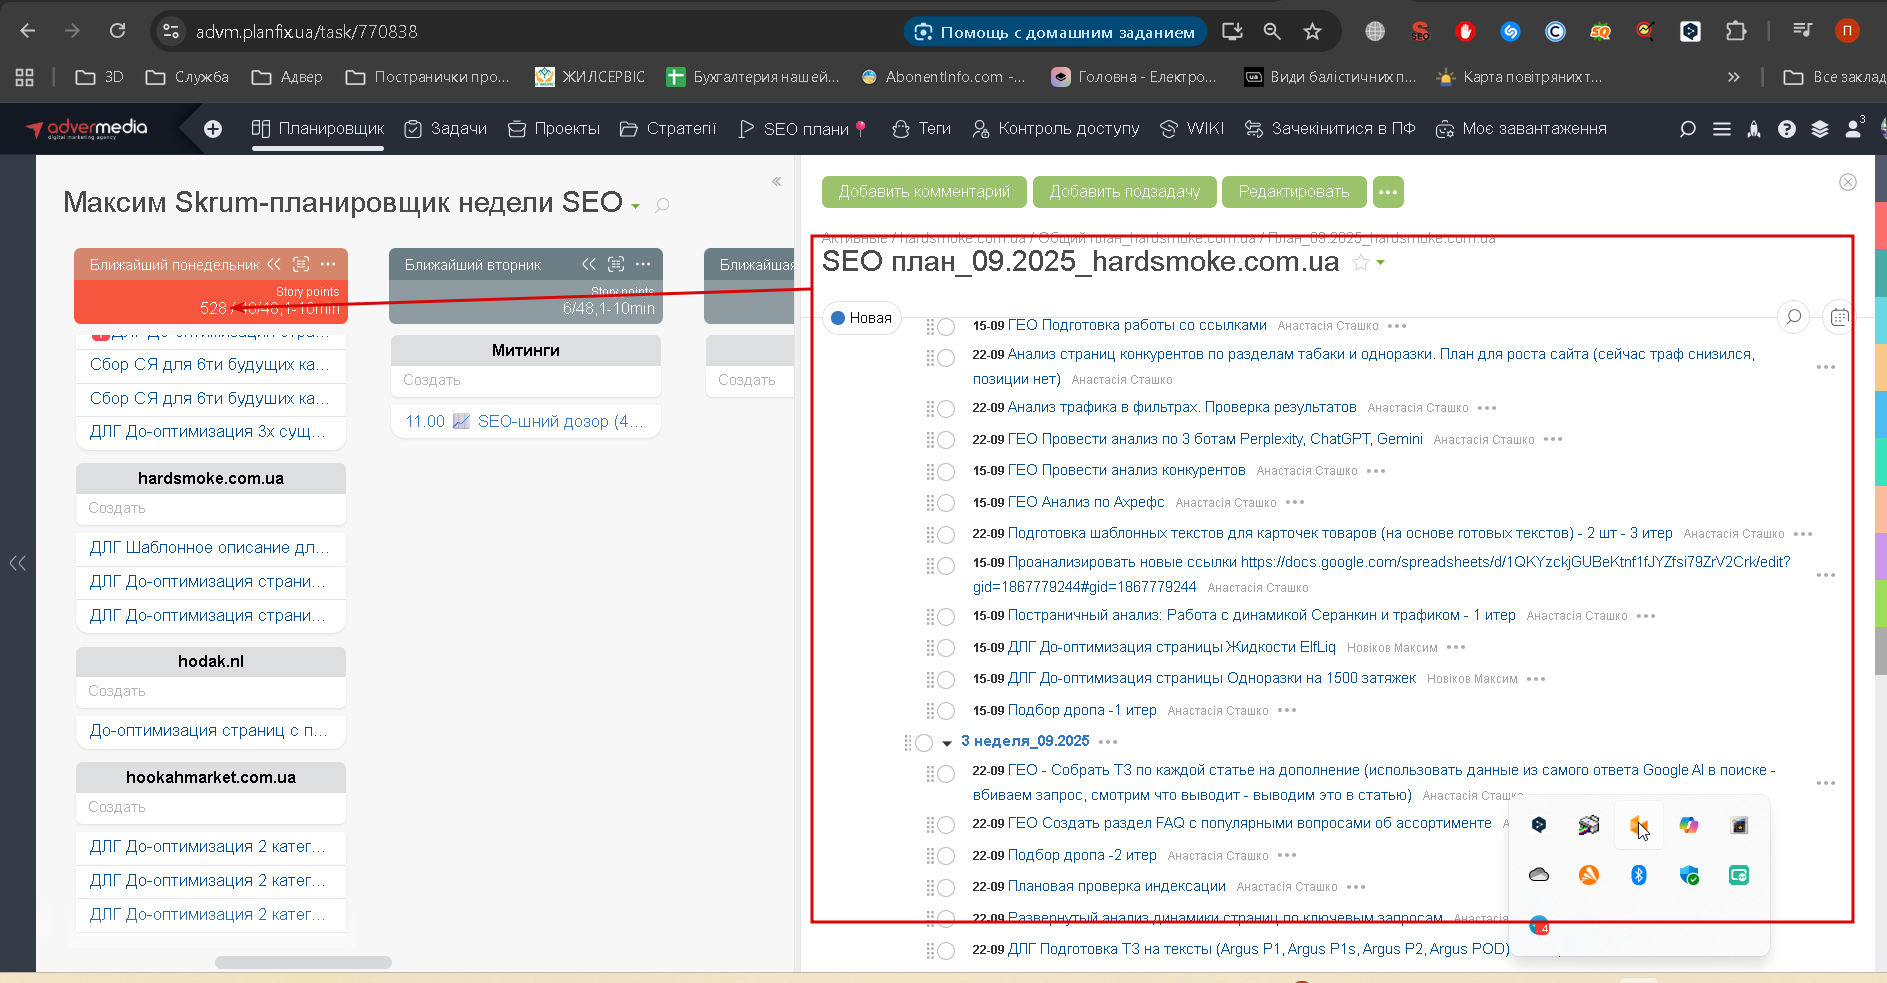Viewport: 1887px width, 983px height.
Task: Star the SEO план_09.2025 task as favorite
Action: coord(1360,262)
